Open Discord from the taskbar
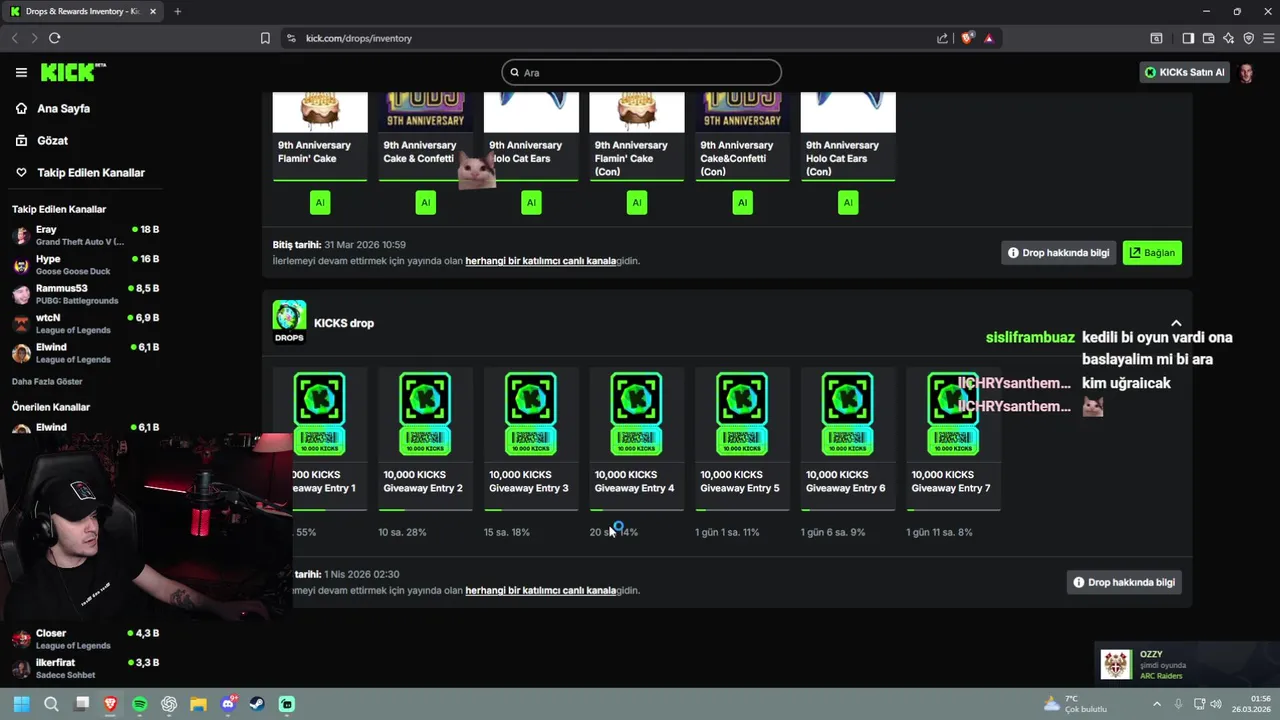 click(228, 704)
